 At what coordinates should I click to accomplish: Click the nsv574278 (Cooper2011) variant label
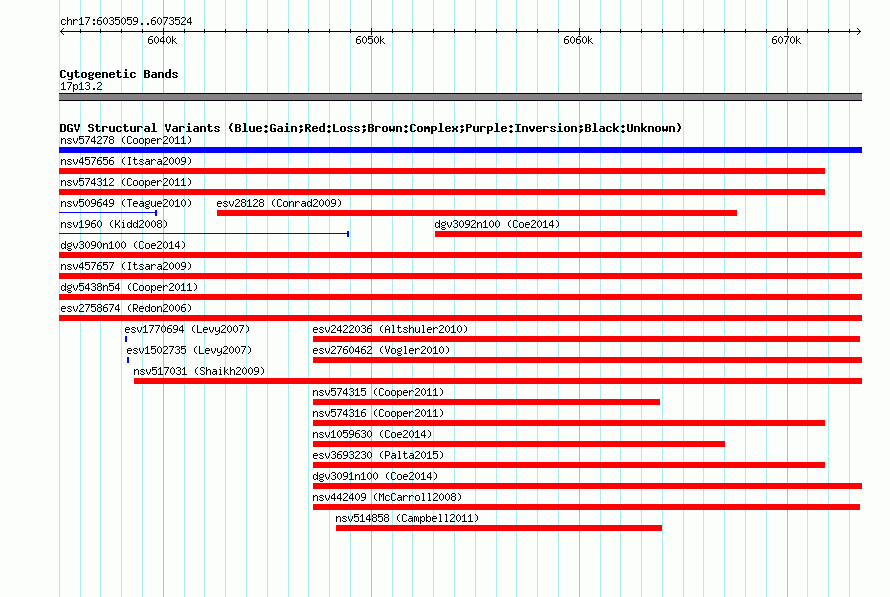[x=126, y=140]
